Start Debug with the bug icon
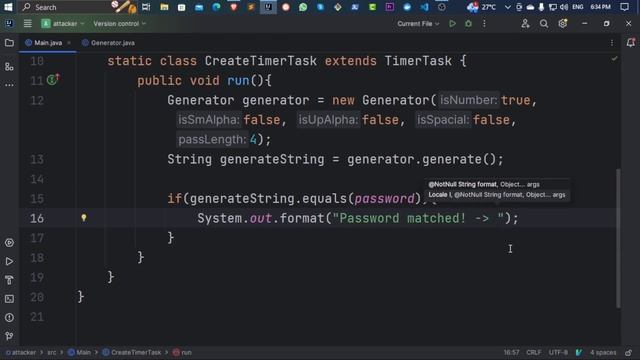The width and height of the screenshot is (640, 360). click(x=469, y=24)
